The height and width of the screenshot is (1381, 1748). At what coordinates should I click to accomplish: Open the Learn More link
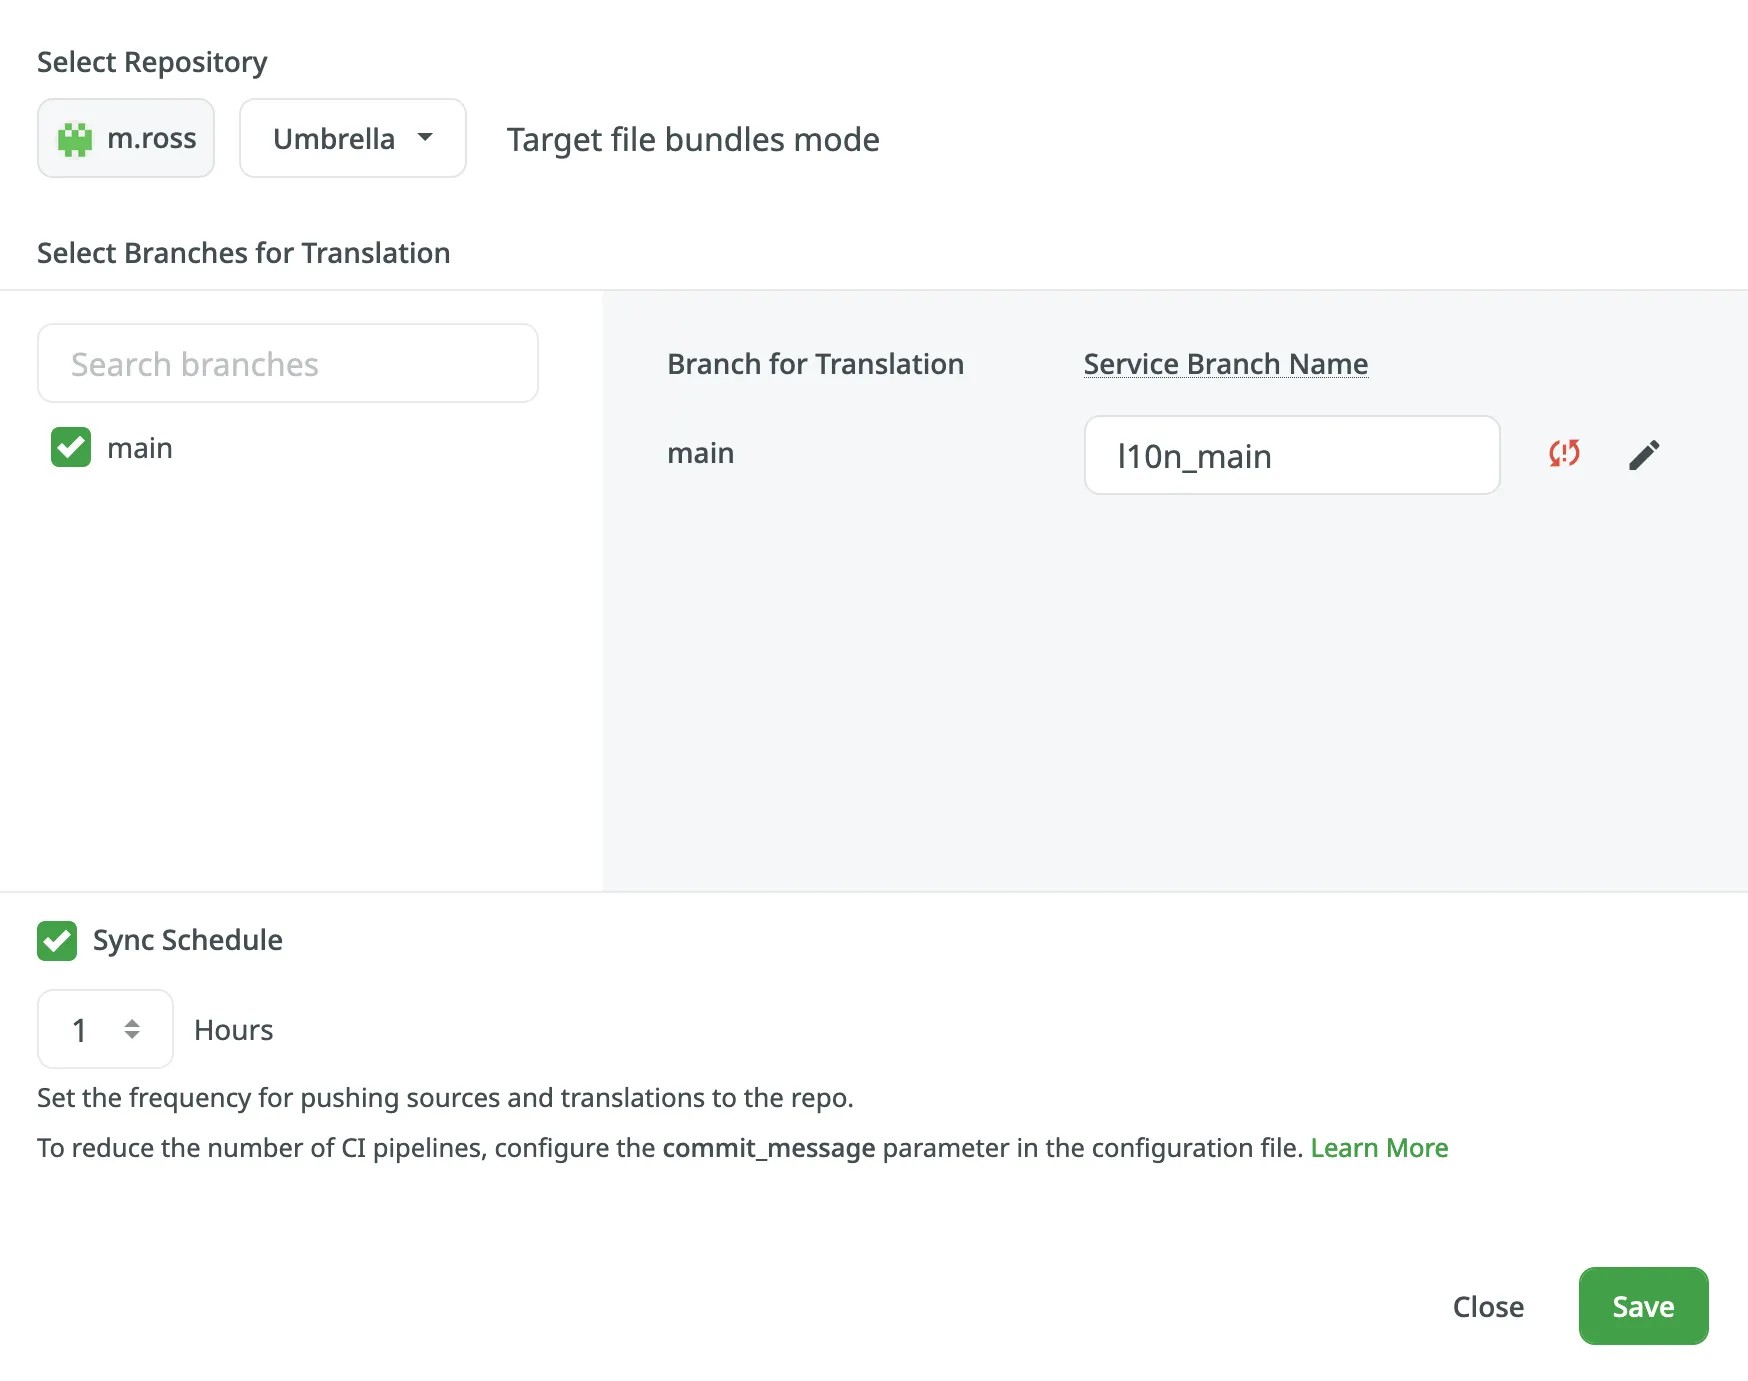1379,1148
